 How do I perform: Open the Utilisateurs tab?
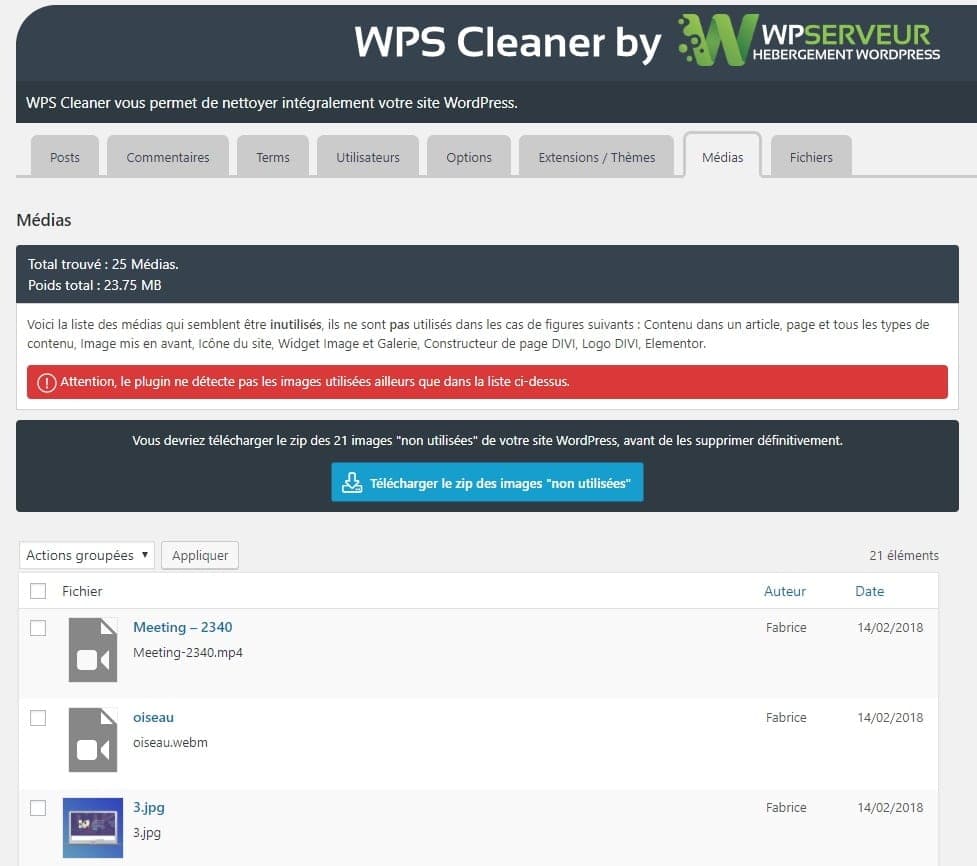point(367,157)
